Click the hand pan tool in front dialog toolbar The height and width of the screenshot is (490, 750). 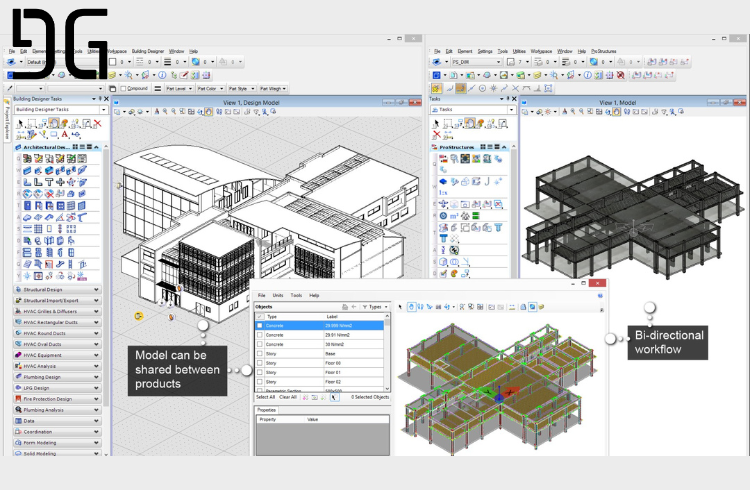click(411, 307)
